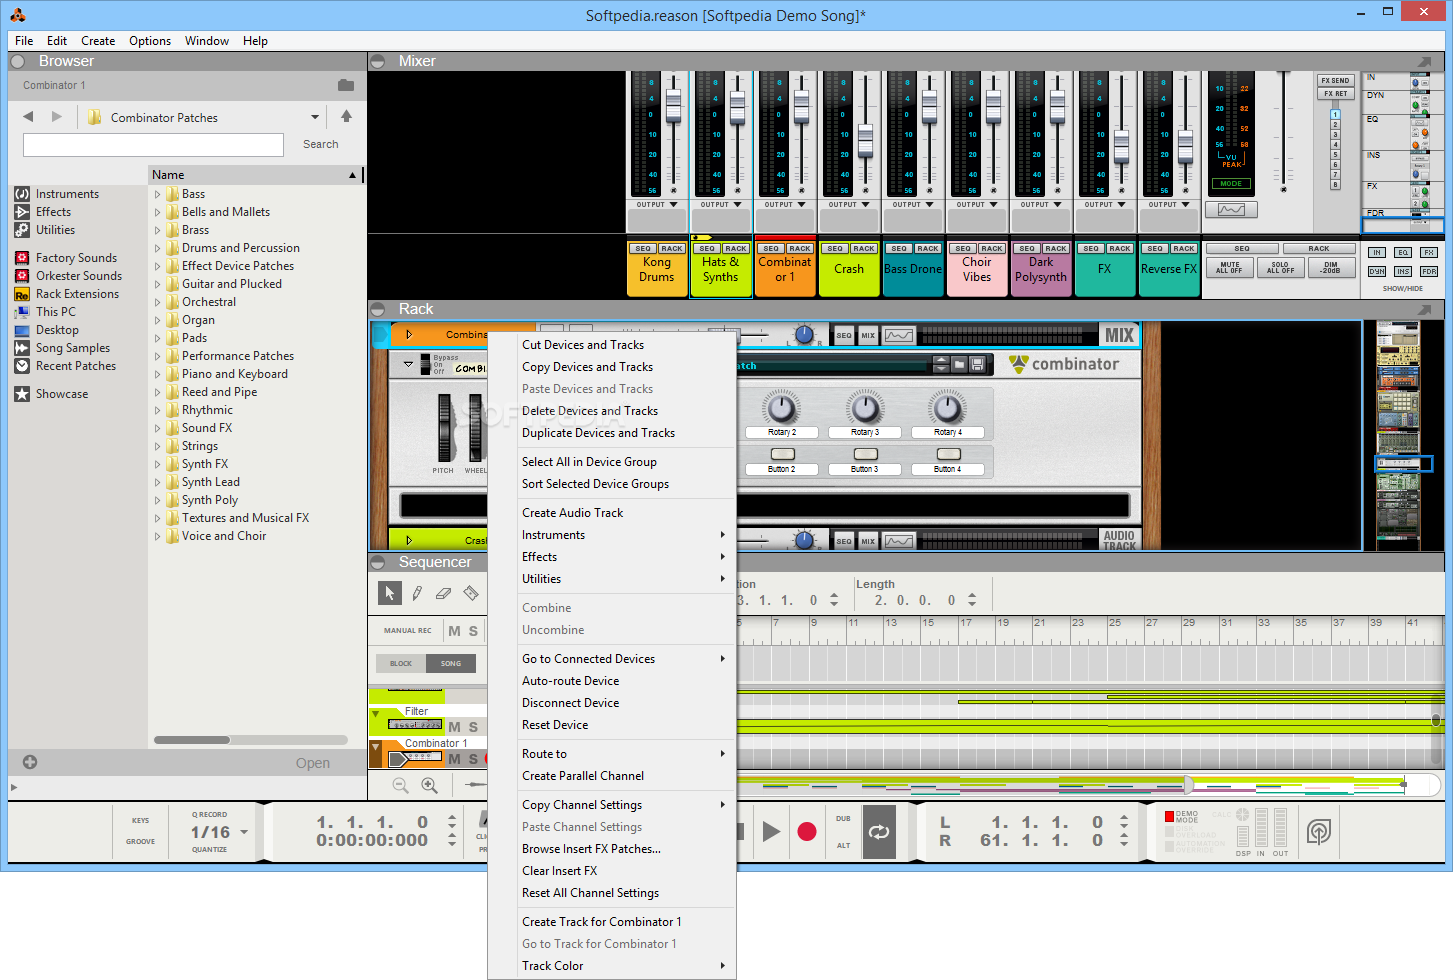Select the Eraser tool in Sequencer
Screen dimensions: 1453x980
click(444, 593)
